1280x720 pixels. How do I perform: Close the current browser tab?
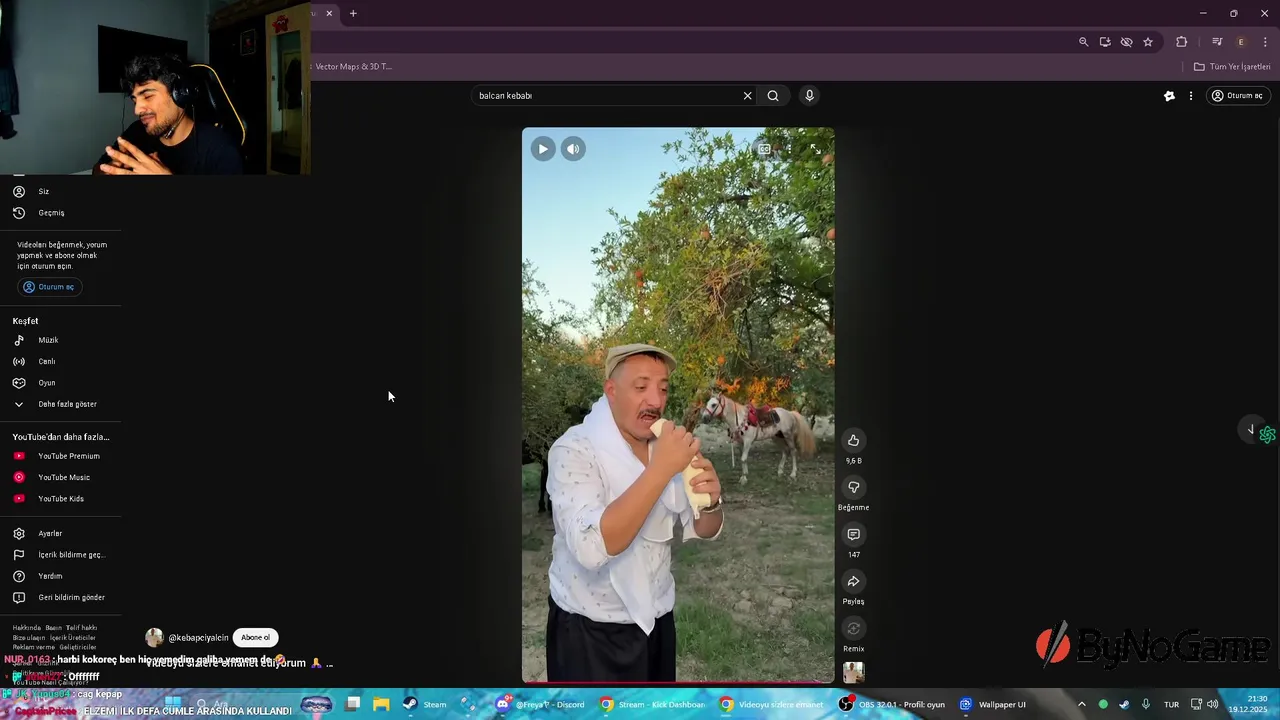(329, 13)
